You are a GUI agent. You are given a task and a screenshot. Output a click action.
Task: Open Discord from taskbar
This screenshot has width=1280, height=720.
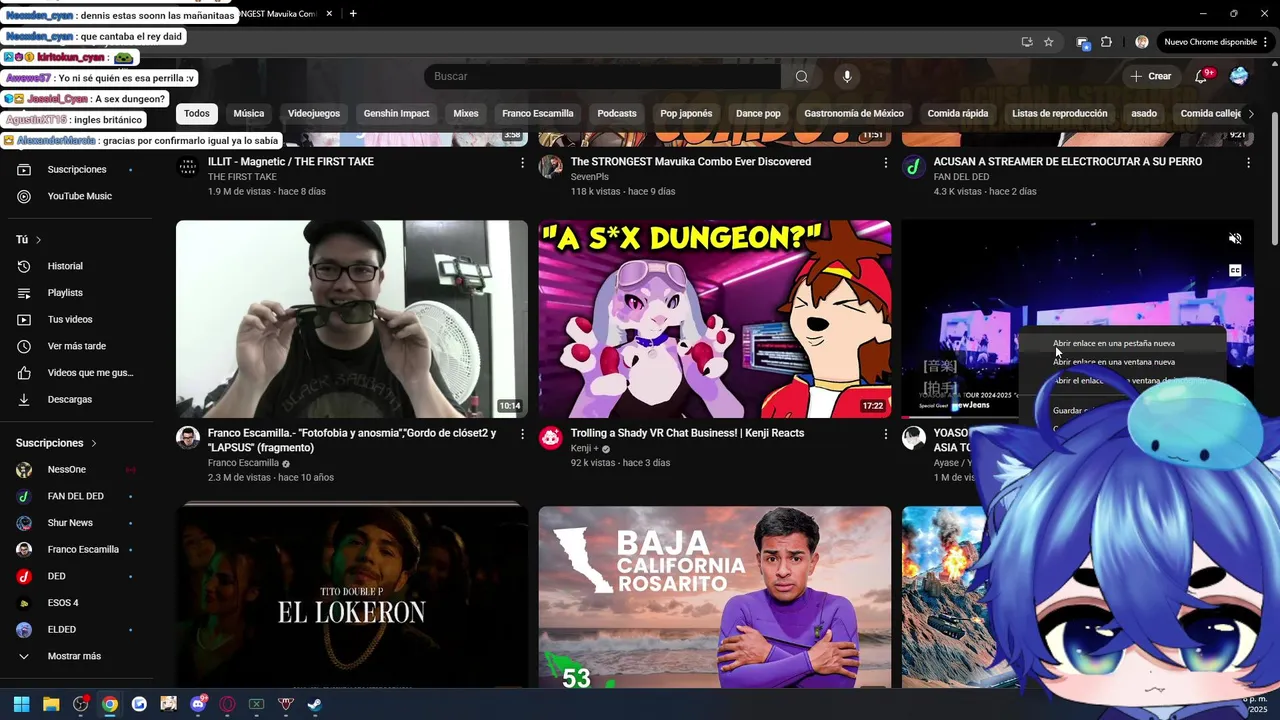click(198, 704)
